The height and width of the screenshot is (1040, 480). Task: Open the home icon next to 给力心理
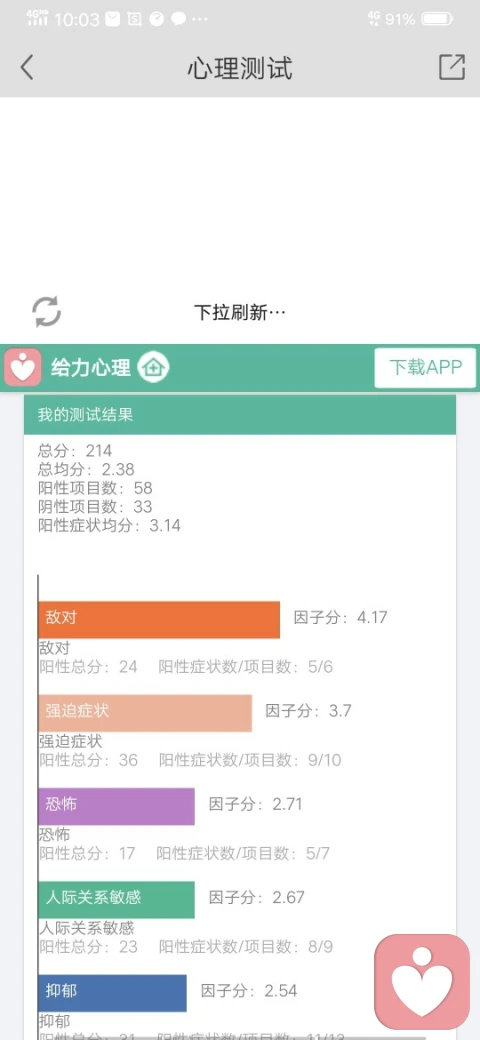(x=154, y=367)
